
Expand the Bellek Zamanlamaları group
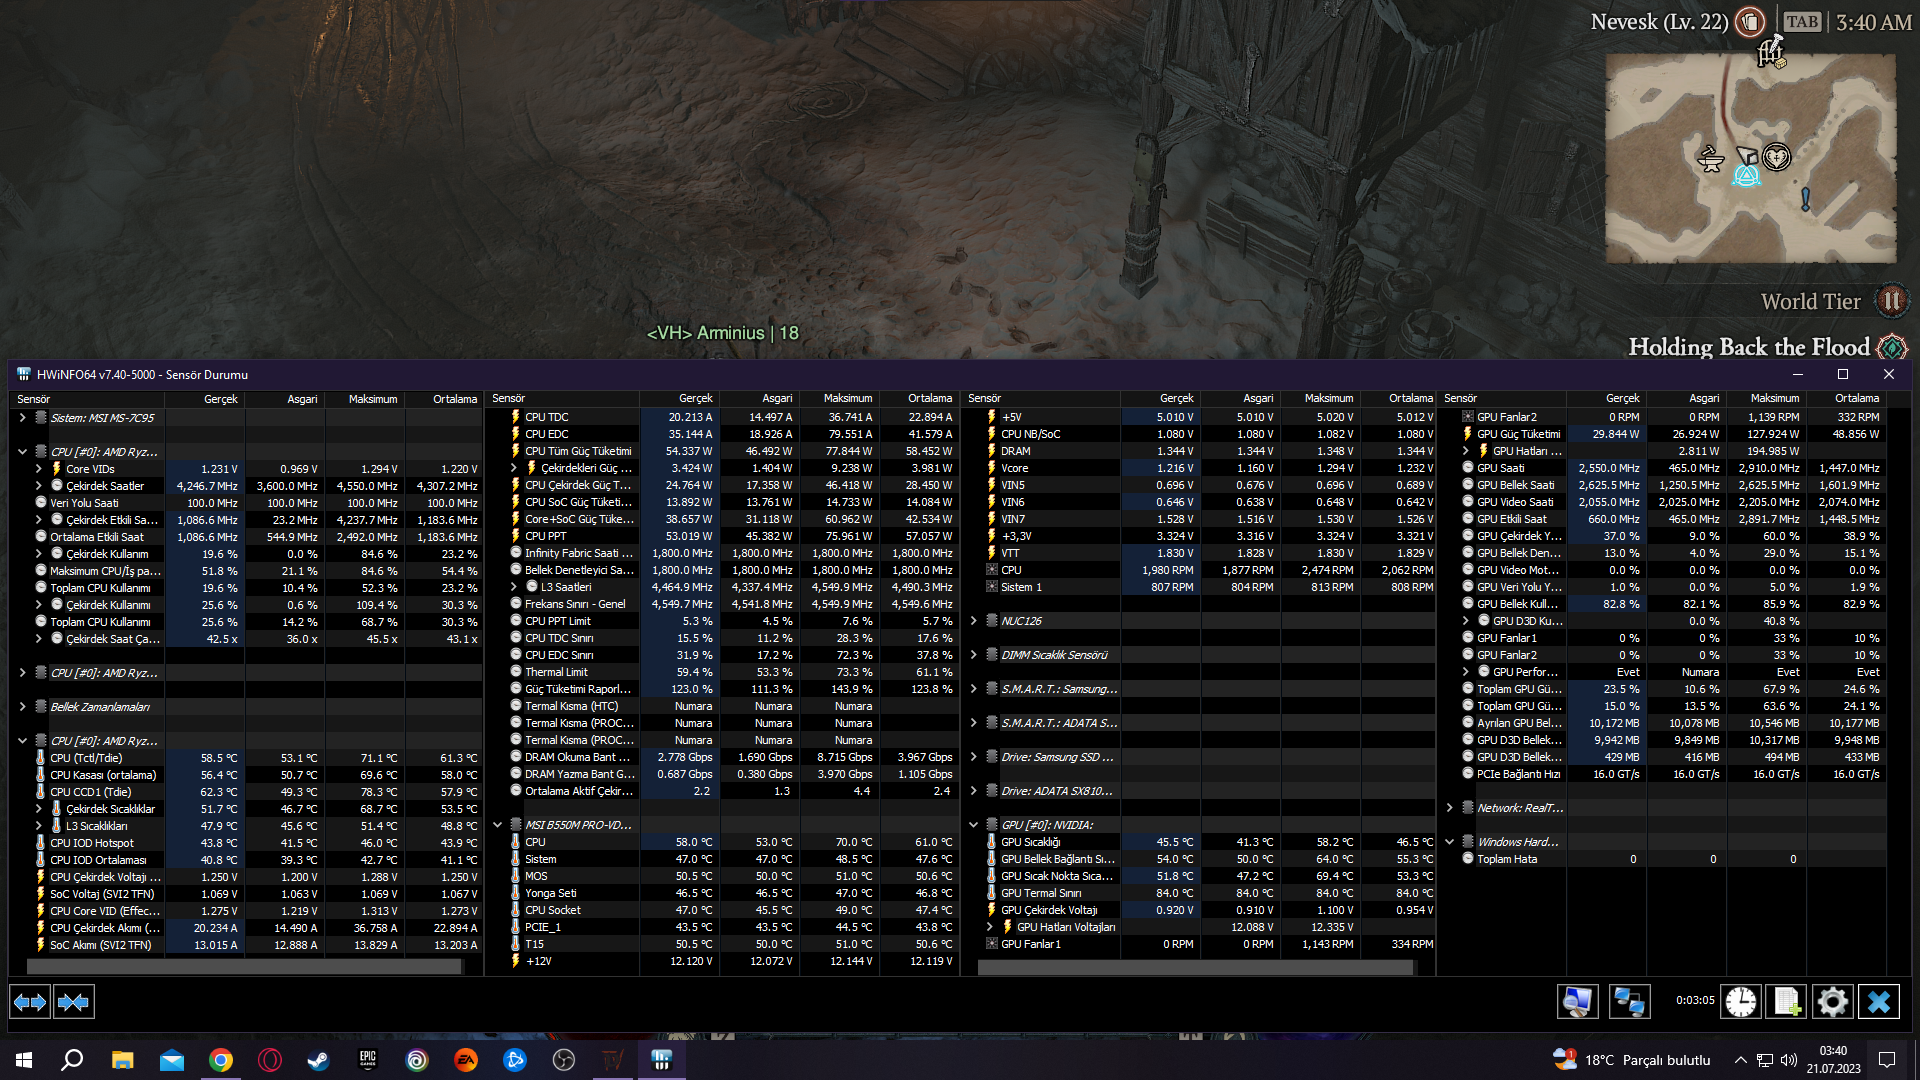(x=22, y=707)
